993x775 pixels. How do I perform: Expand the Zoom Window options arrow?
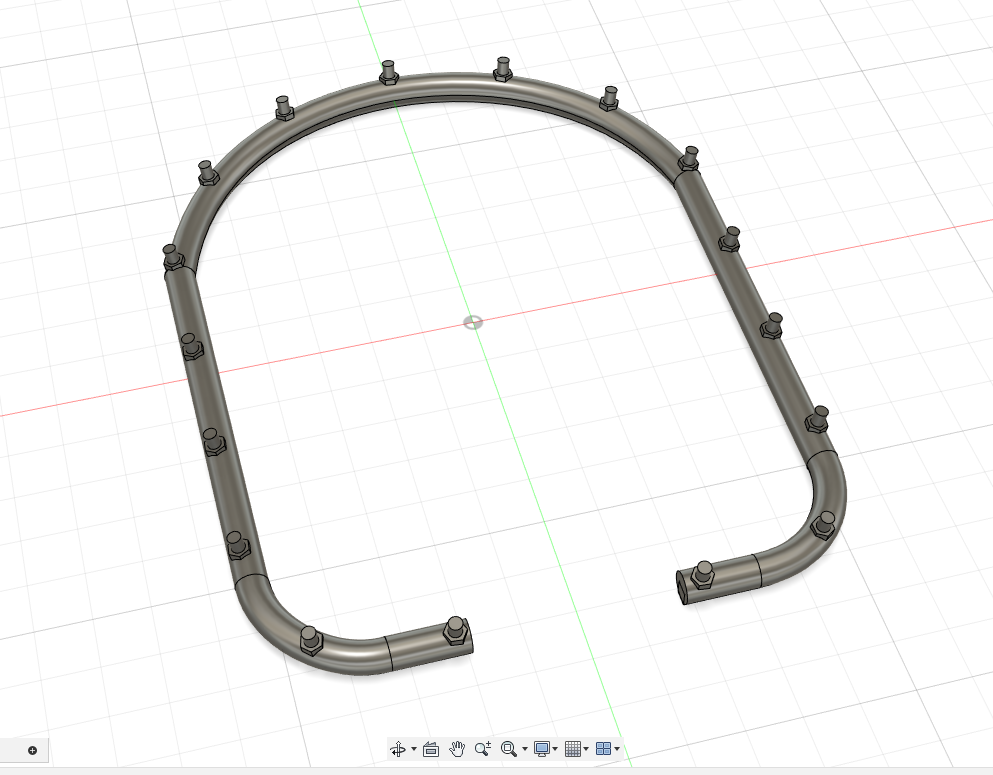click(x=524, y=749)
